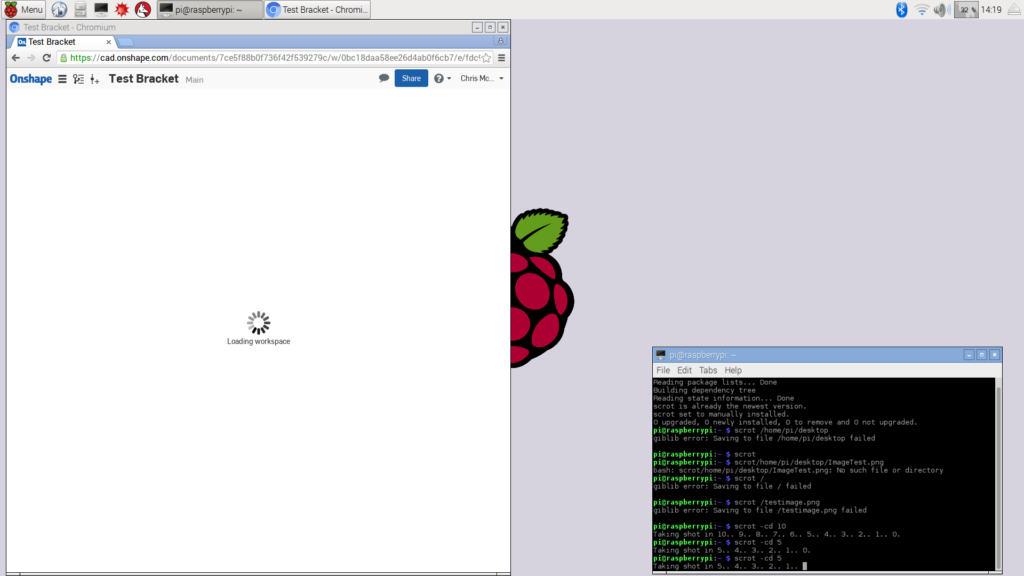Maximize the terminal window

coord(982,355)
